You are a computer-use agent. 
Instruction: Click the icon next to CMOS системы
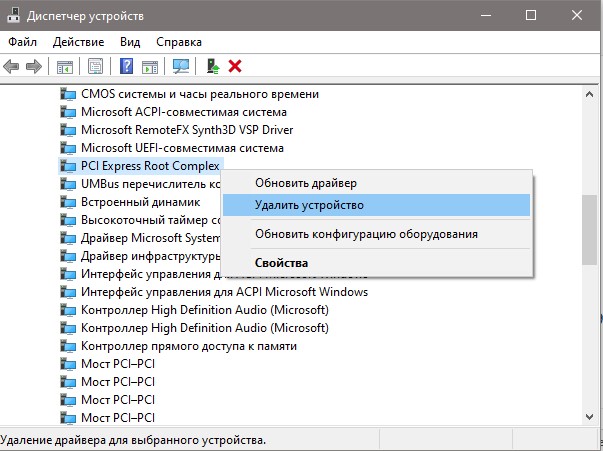click(x=68, y=94)
